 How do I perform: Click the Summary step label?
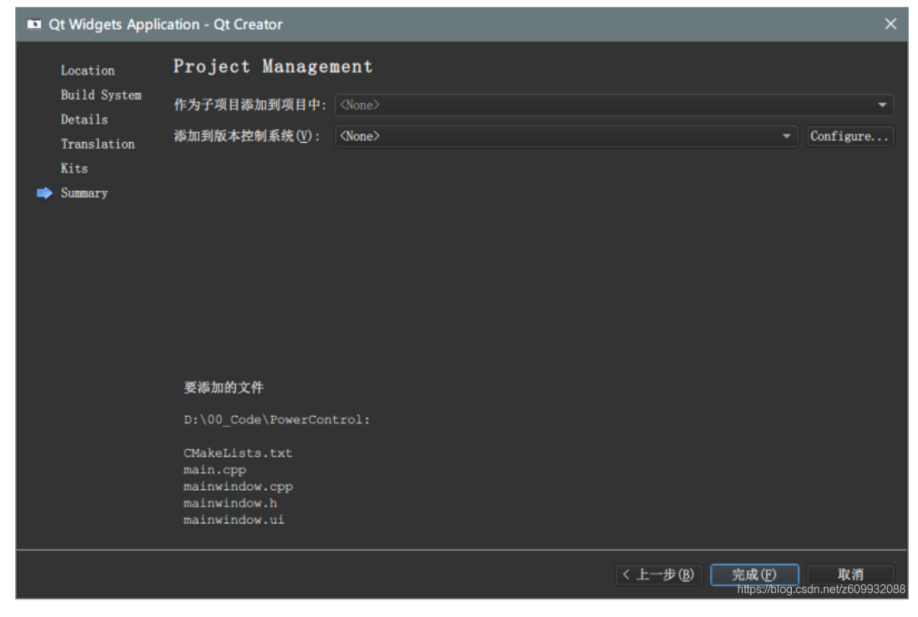(x=84, y=193)
